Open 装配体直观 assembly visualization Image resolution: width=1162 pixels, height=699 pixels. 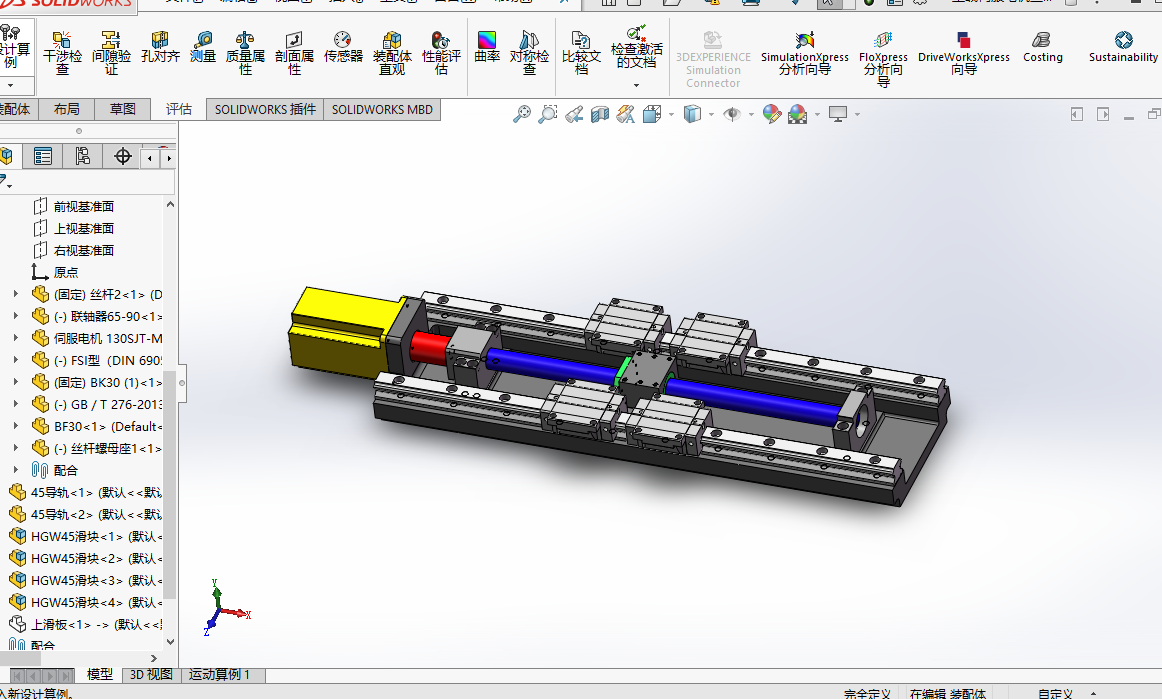(392, 52)
